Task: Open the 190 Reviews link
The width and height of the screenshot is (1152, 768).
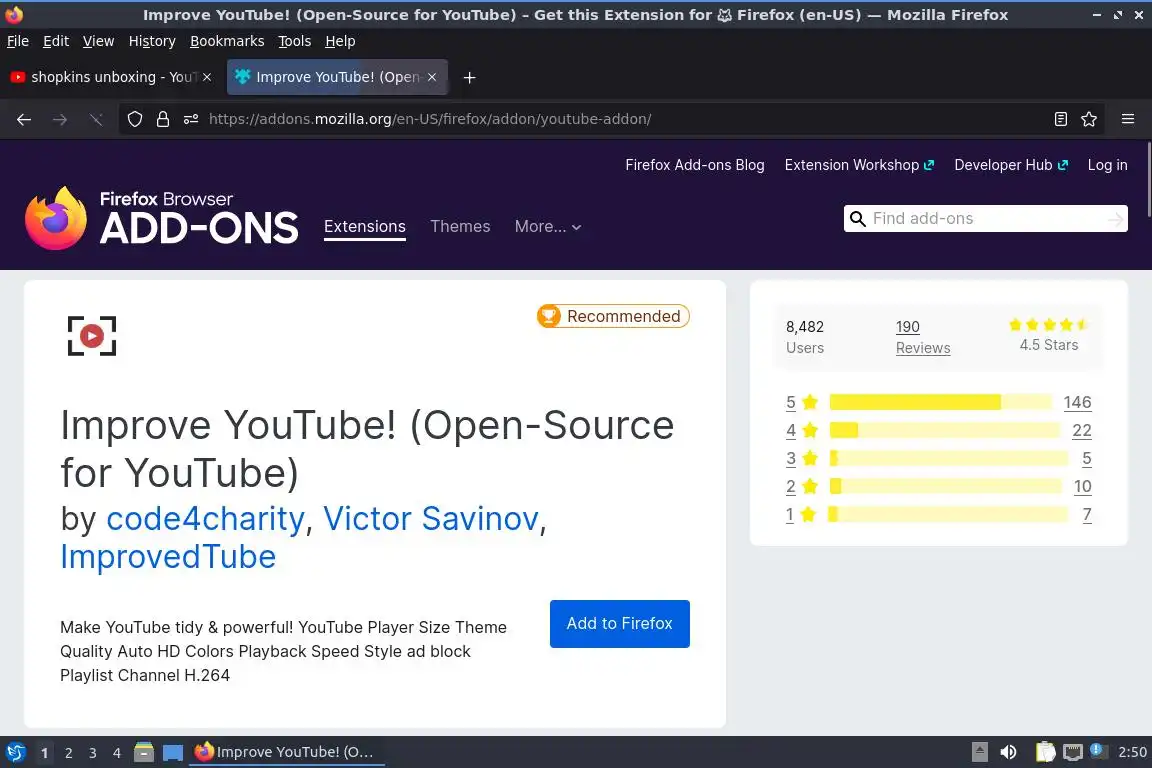Action: [923, 337]
